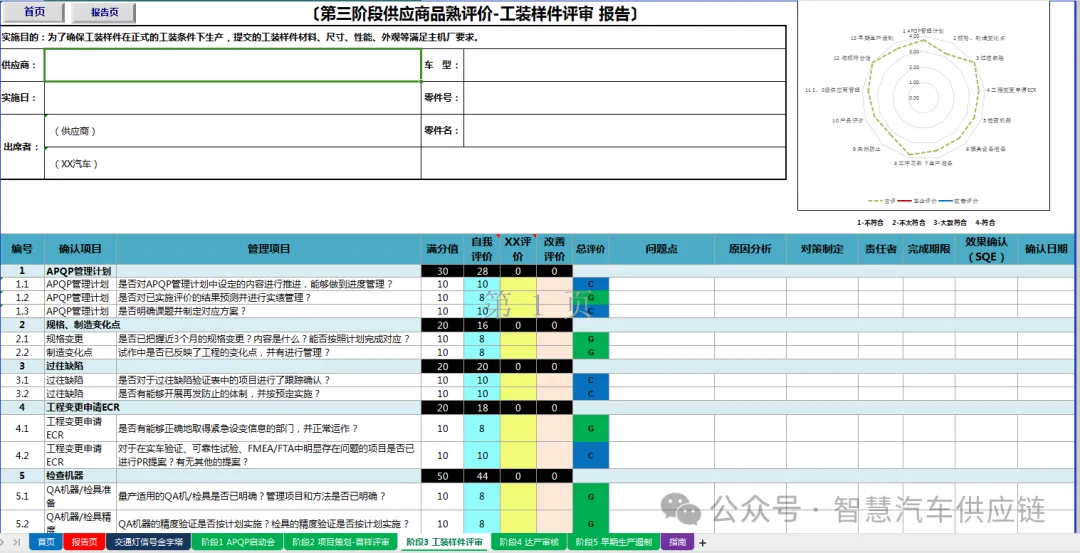The height and width of the screenshot is (553, 1080).
Task: Click the 确认日期 column header
Action: [1046, 249]
